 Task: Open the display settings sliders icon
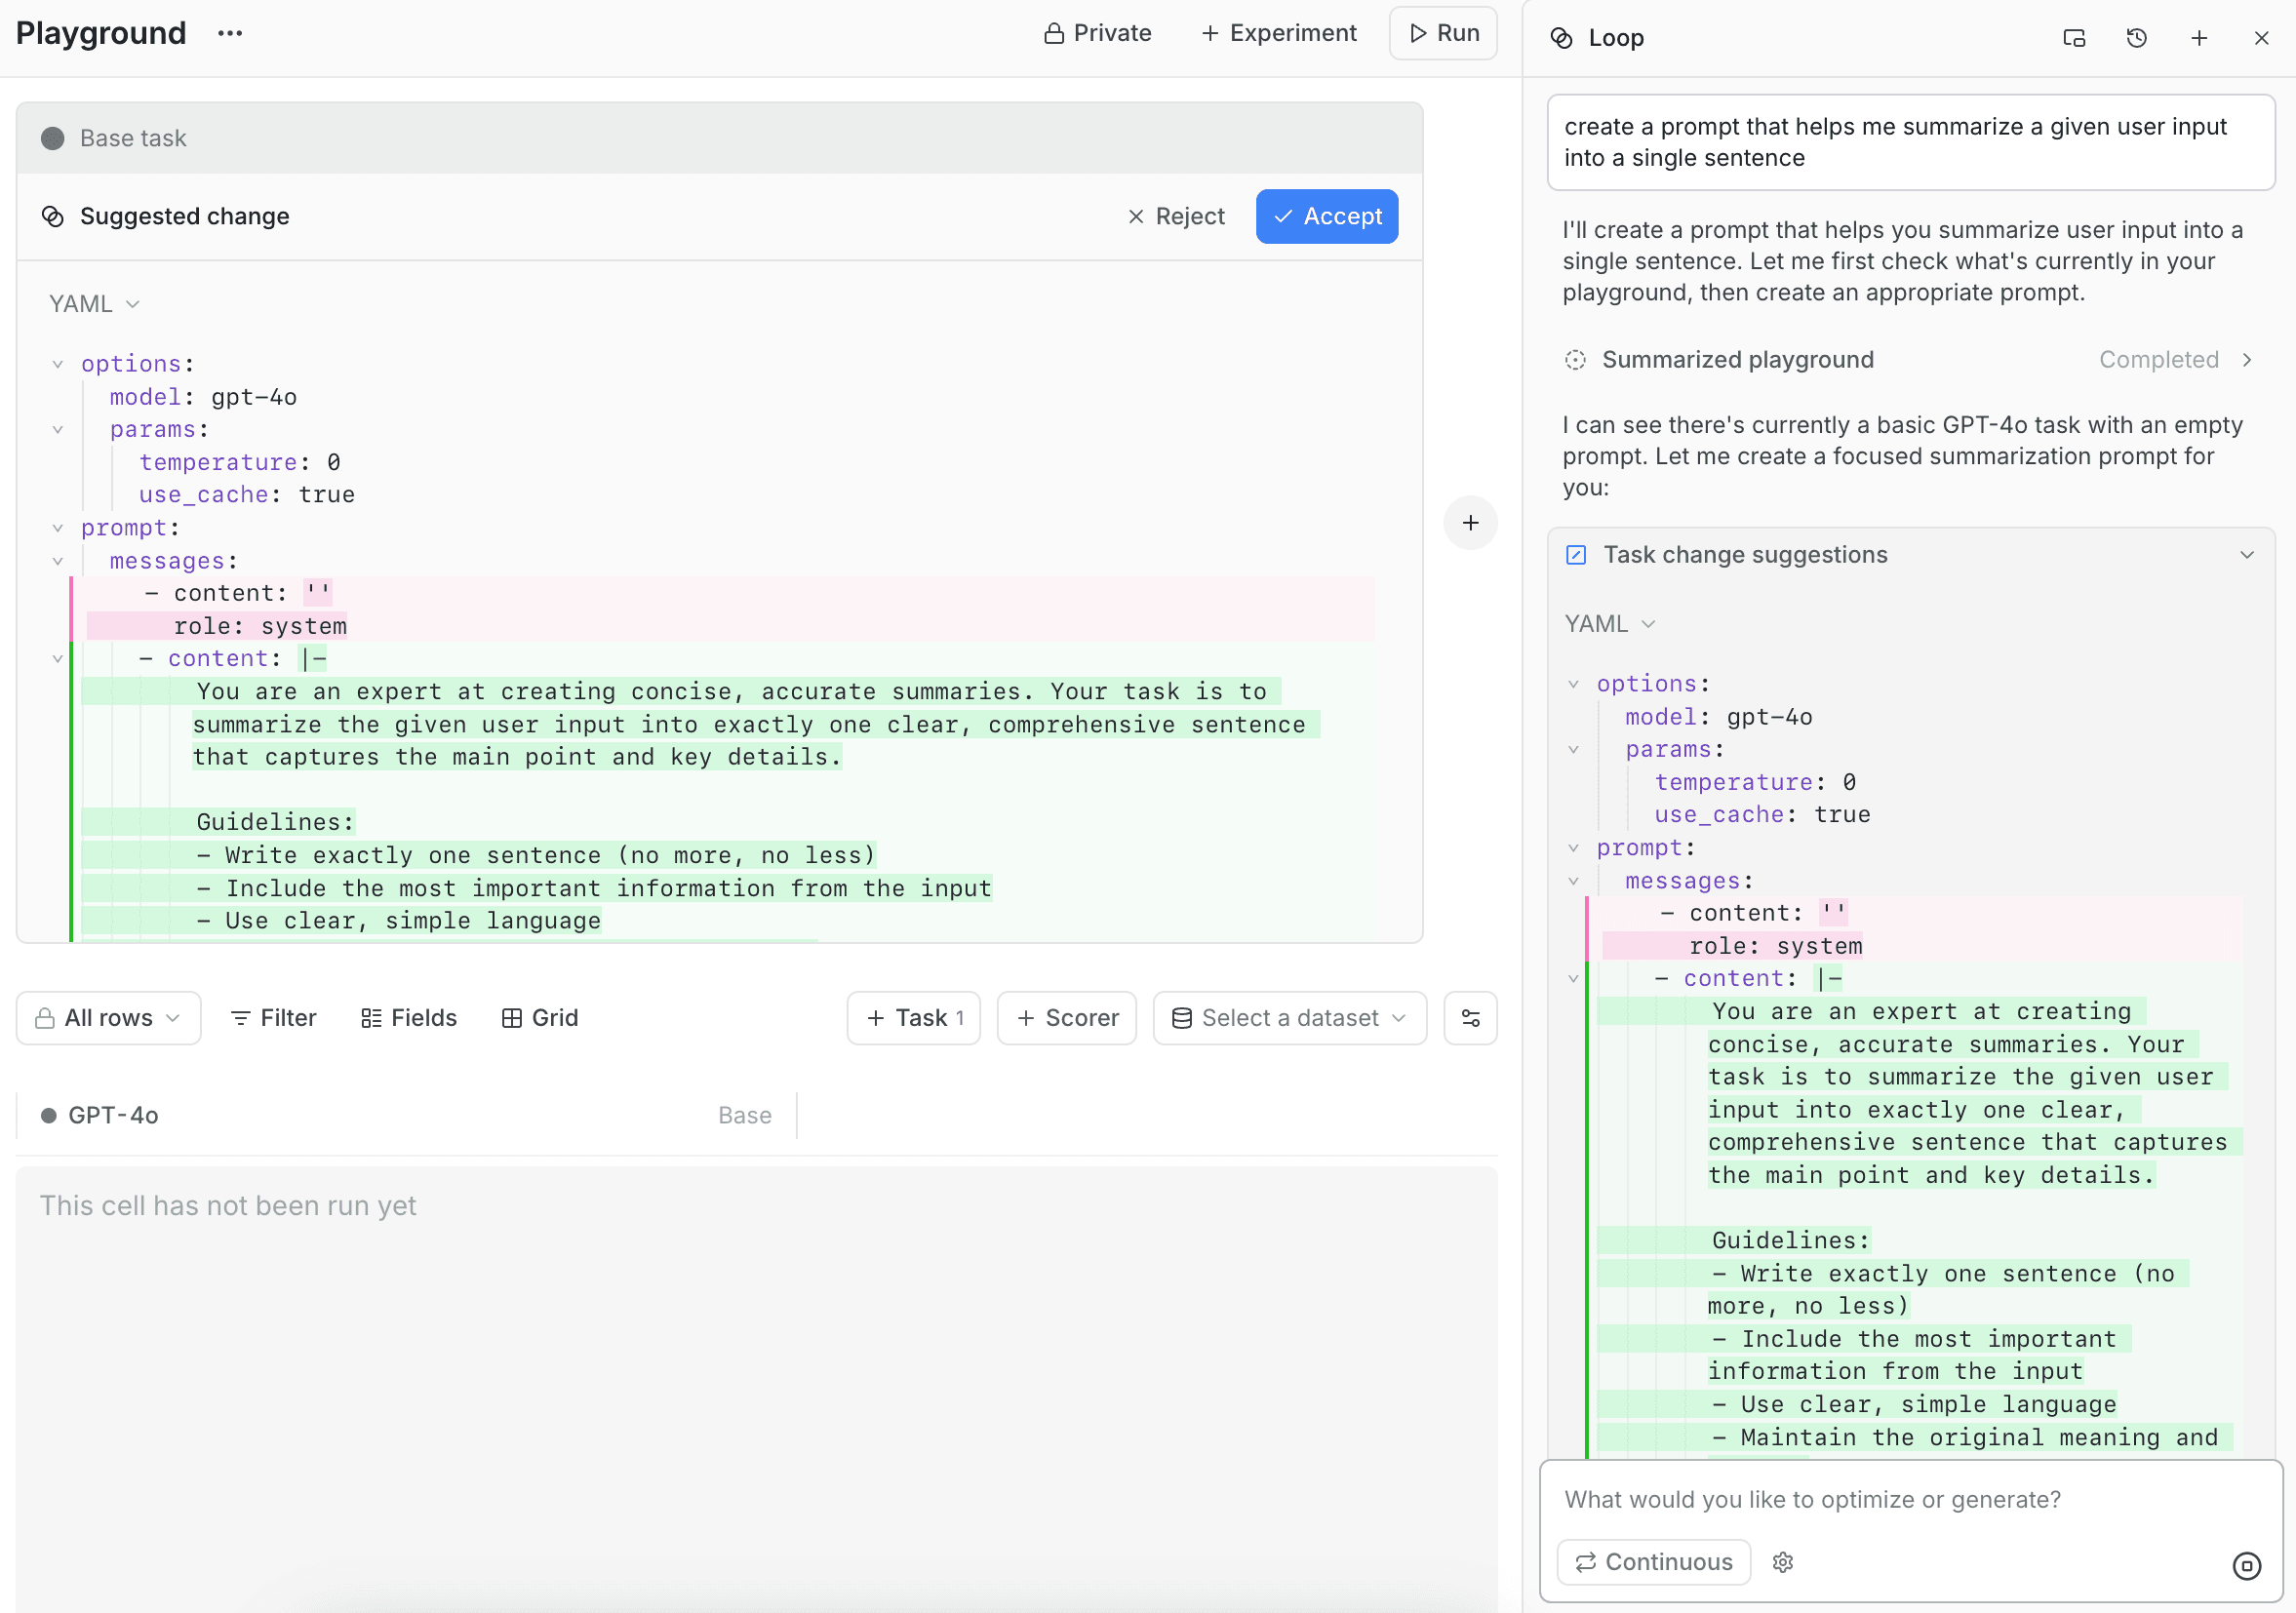[x=1470, y=1017]
